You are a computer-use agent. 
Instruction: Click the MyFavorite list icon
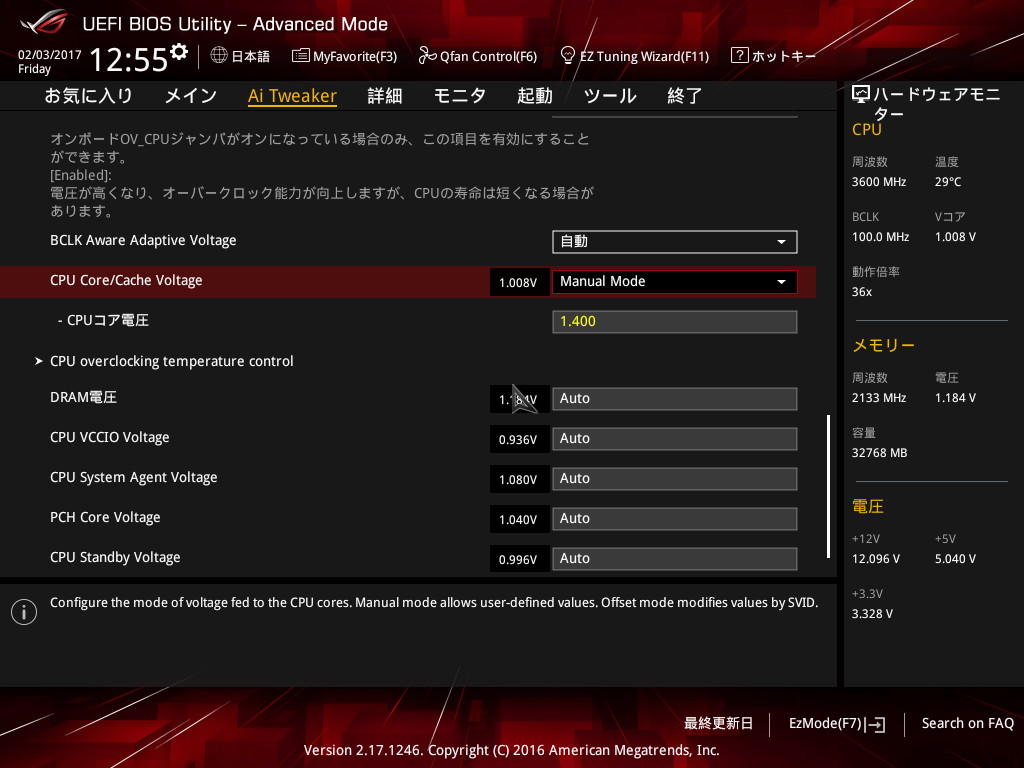click(x=300, y=56)
